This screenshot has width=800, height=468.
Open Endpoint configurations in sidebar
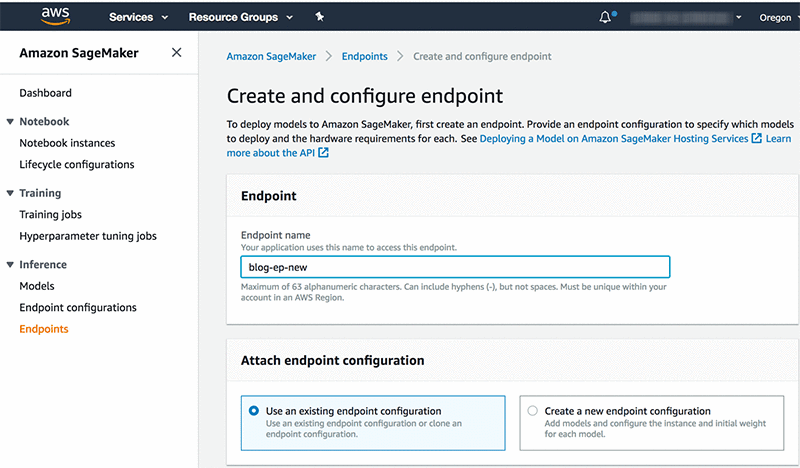pos(78,308)
